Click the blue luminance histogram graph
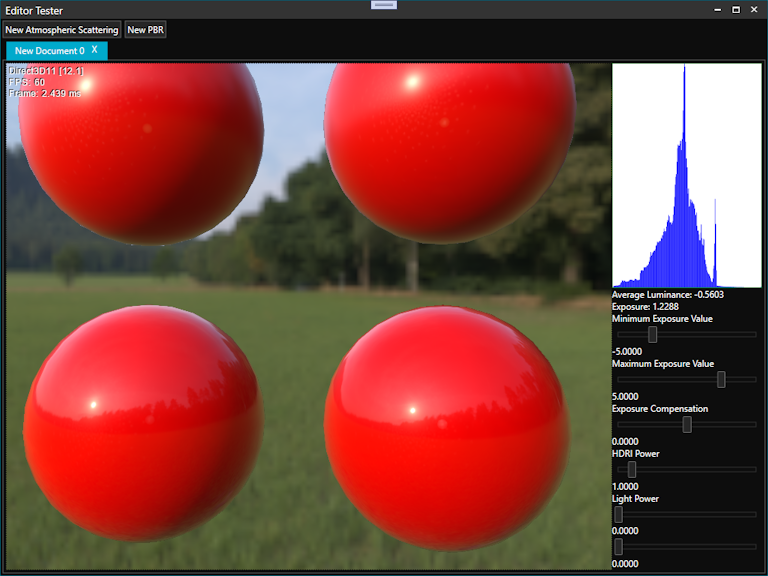768x576 pixels. (x=686, y=176)
